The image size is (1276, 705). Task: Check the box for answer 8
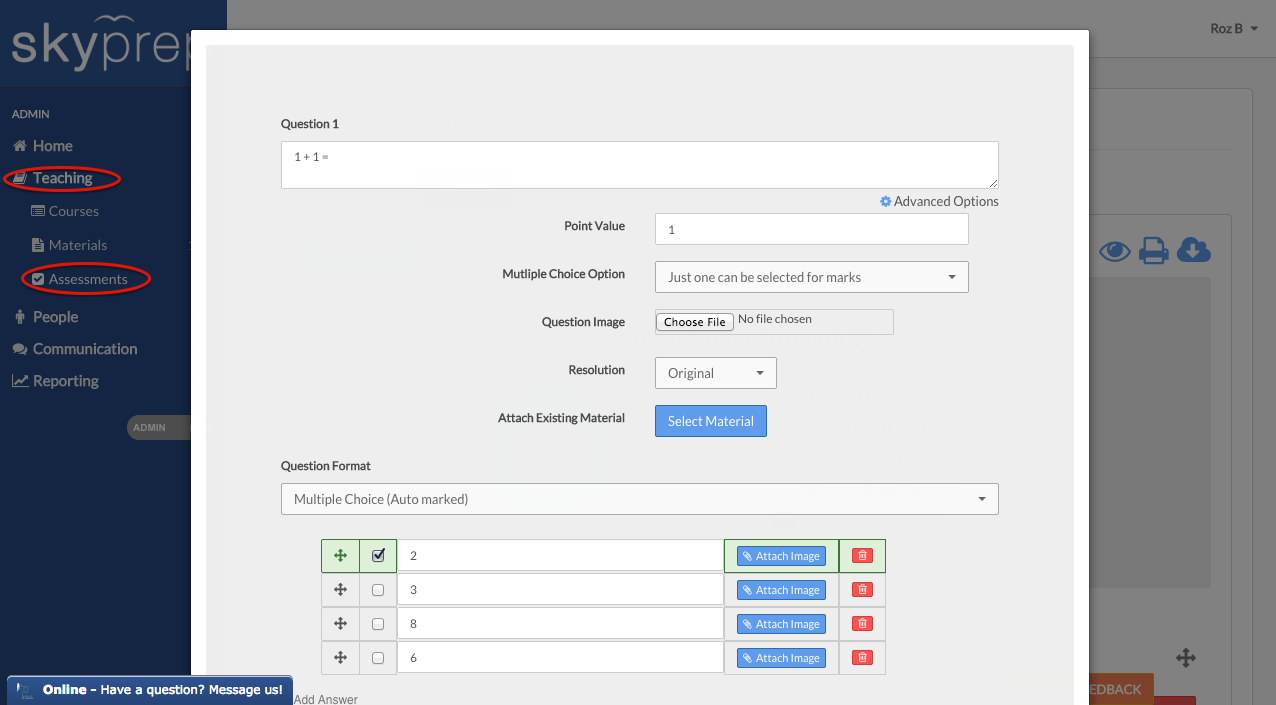[x=378, y=624]
